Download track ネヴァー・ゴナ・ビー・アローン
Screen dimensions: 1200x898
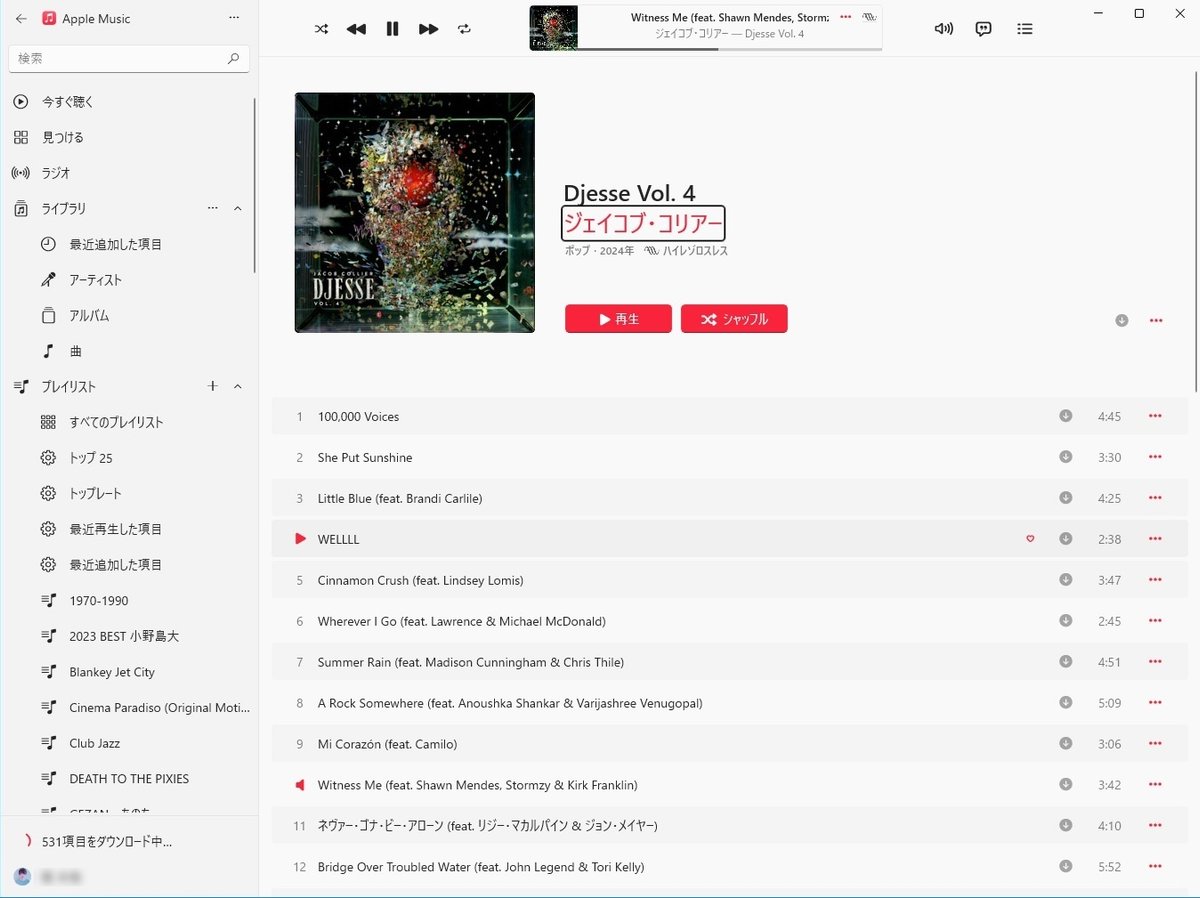[x=1066, y=826]
